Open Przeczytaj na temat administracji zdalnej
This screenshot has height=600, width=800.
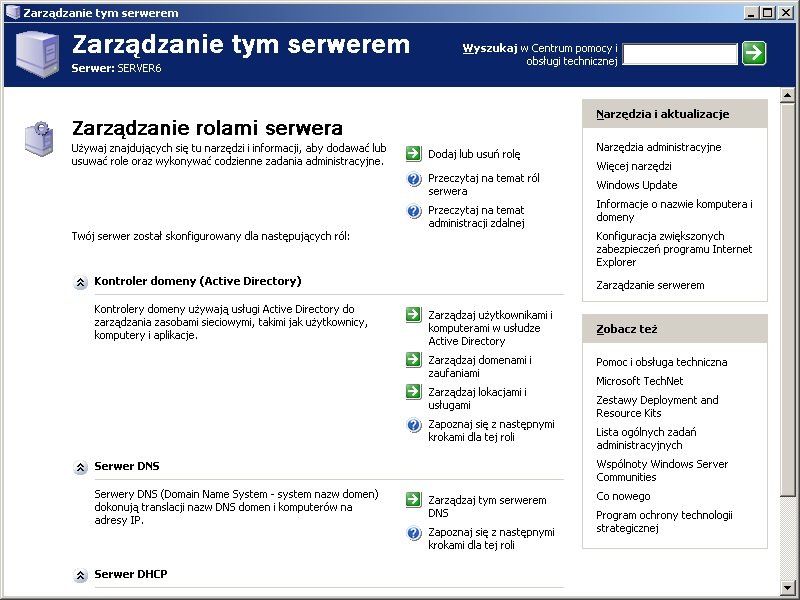[x=477, y=216]
